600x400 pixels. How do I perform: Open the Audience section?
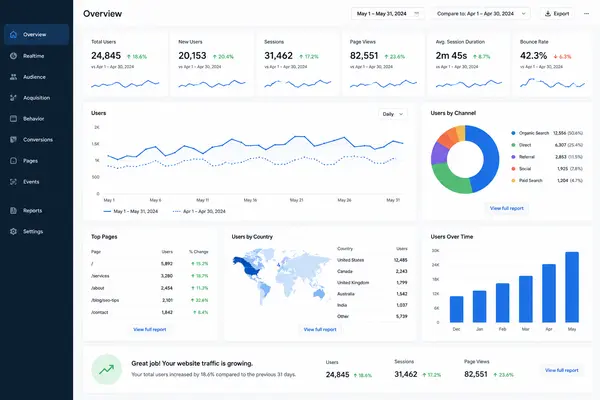pos(37,77)
